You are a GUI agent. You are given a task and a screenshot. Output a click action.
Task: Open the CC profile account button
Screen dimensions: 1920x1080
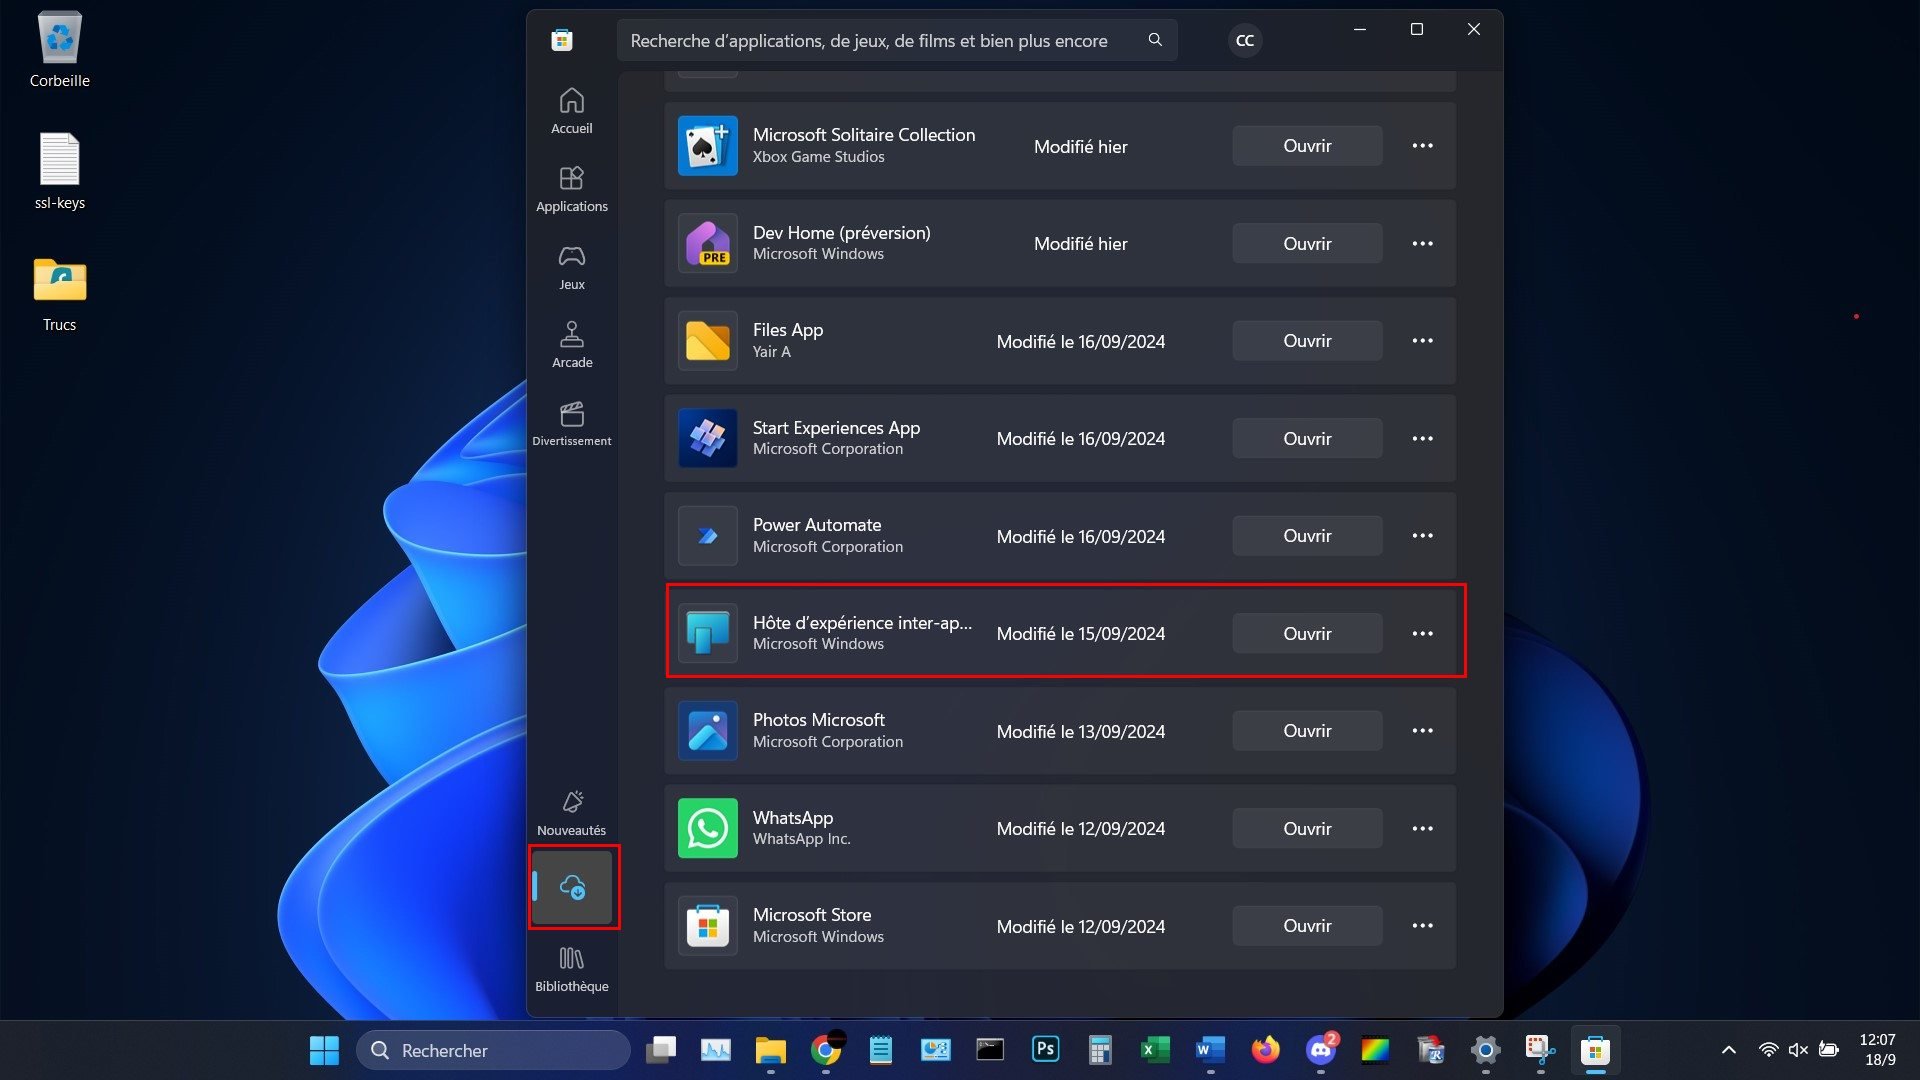coord(1244,40)
